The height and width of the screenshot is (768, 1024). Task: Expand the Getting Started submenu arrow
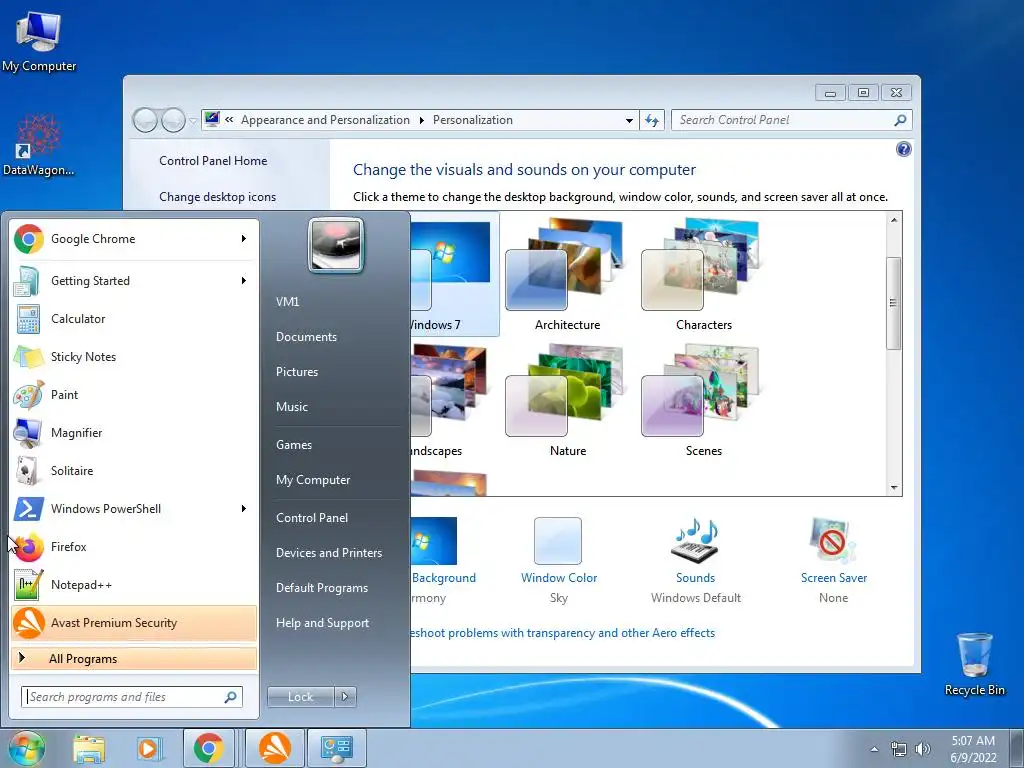[244, 281]
